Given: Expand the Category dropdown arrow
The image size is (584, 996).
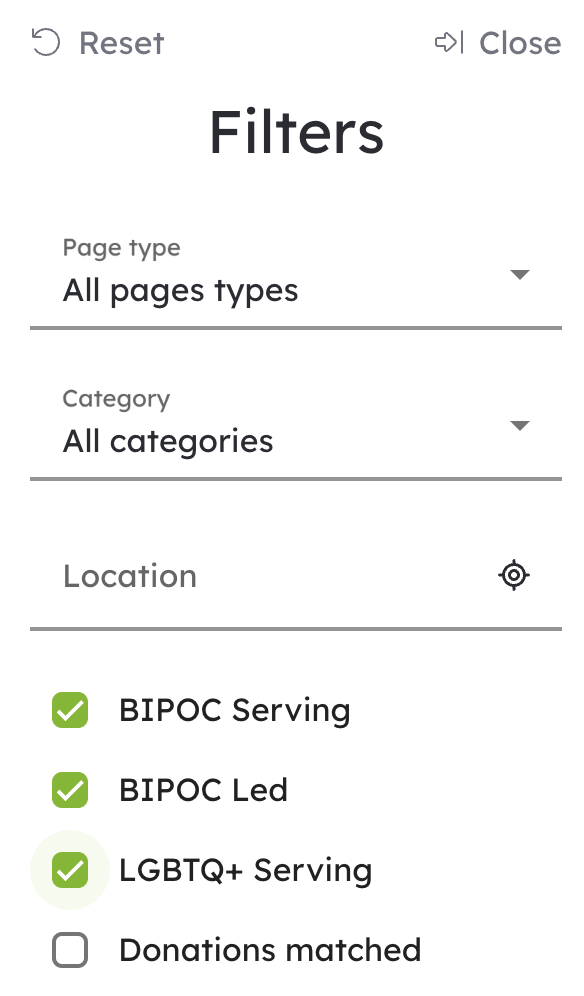Looking at the screenshot, I should [x=520, y=426].
